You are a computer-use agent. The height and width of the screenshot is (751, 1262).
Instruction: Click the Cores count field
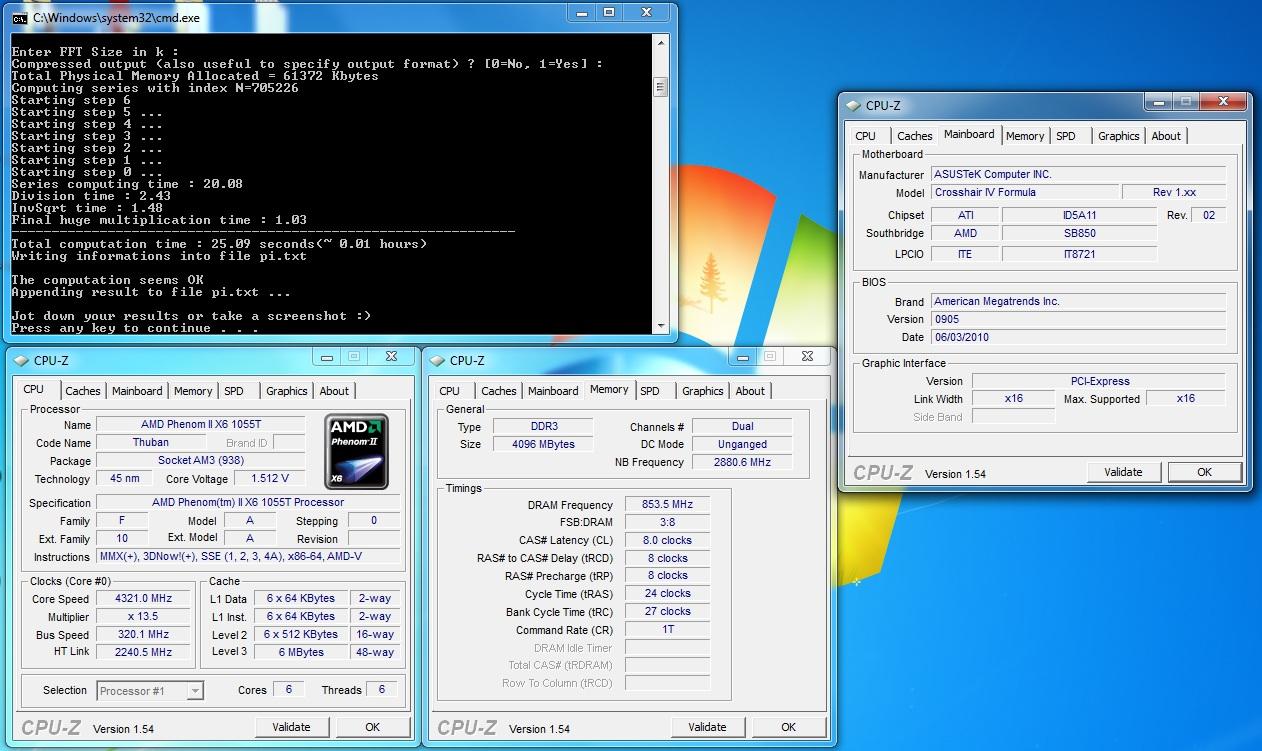(x=288, y=689)
